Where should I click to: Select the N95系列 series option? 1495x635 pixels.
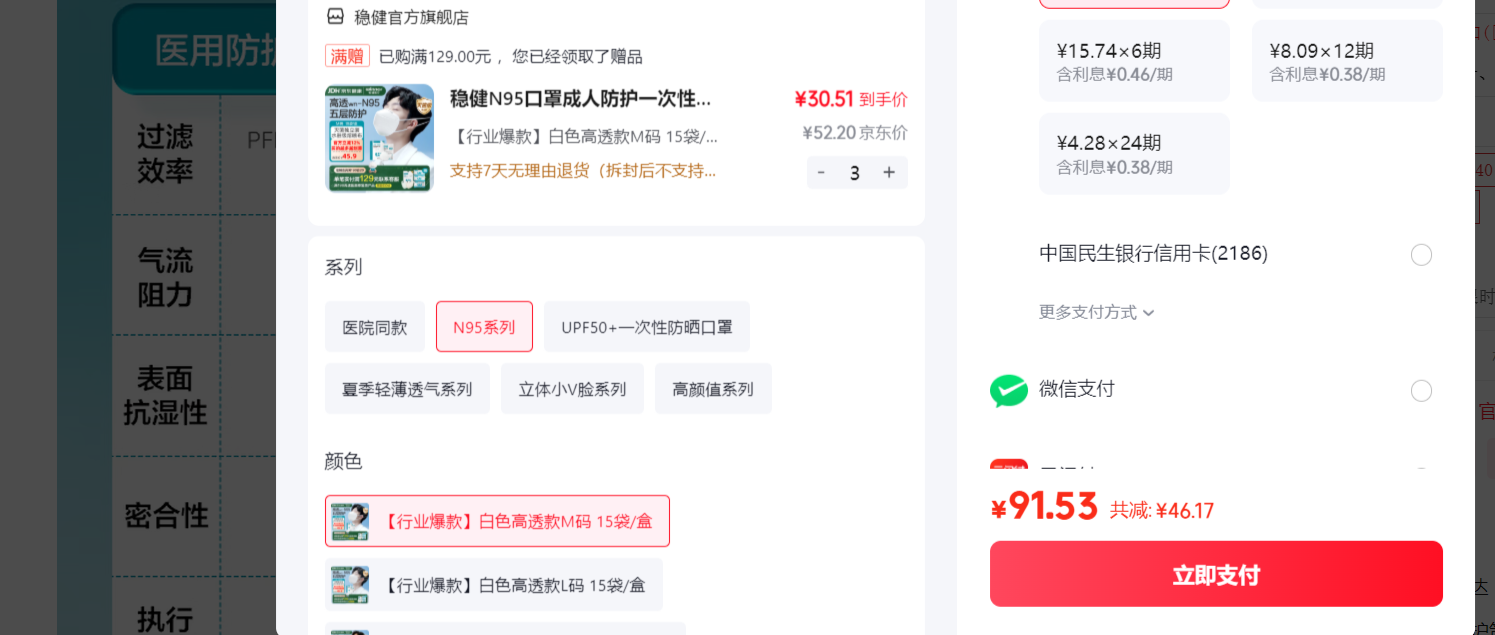tap(484, 327)
